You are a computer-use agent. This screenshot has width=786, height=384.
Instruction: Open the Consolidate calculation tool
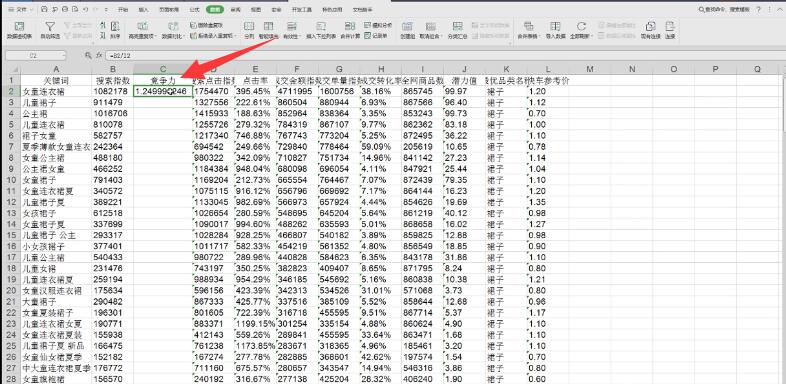point(350,30)
